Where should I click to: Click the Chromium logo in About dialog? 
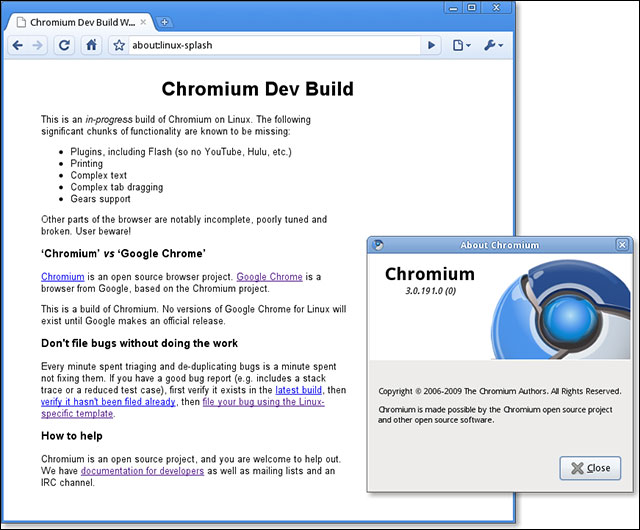560,310
